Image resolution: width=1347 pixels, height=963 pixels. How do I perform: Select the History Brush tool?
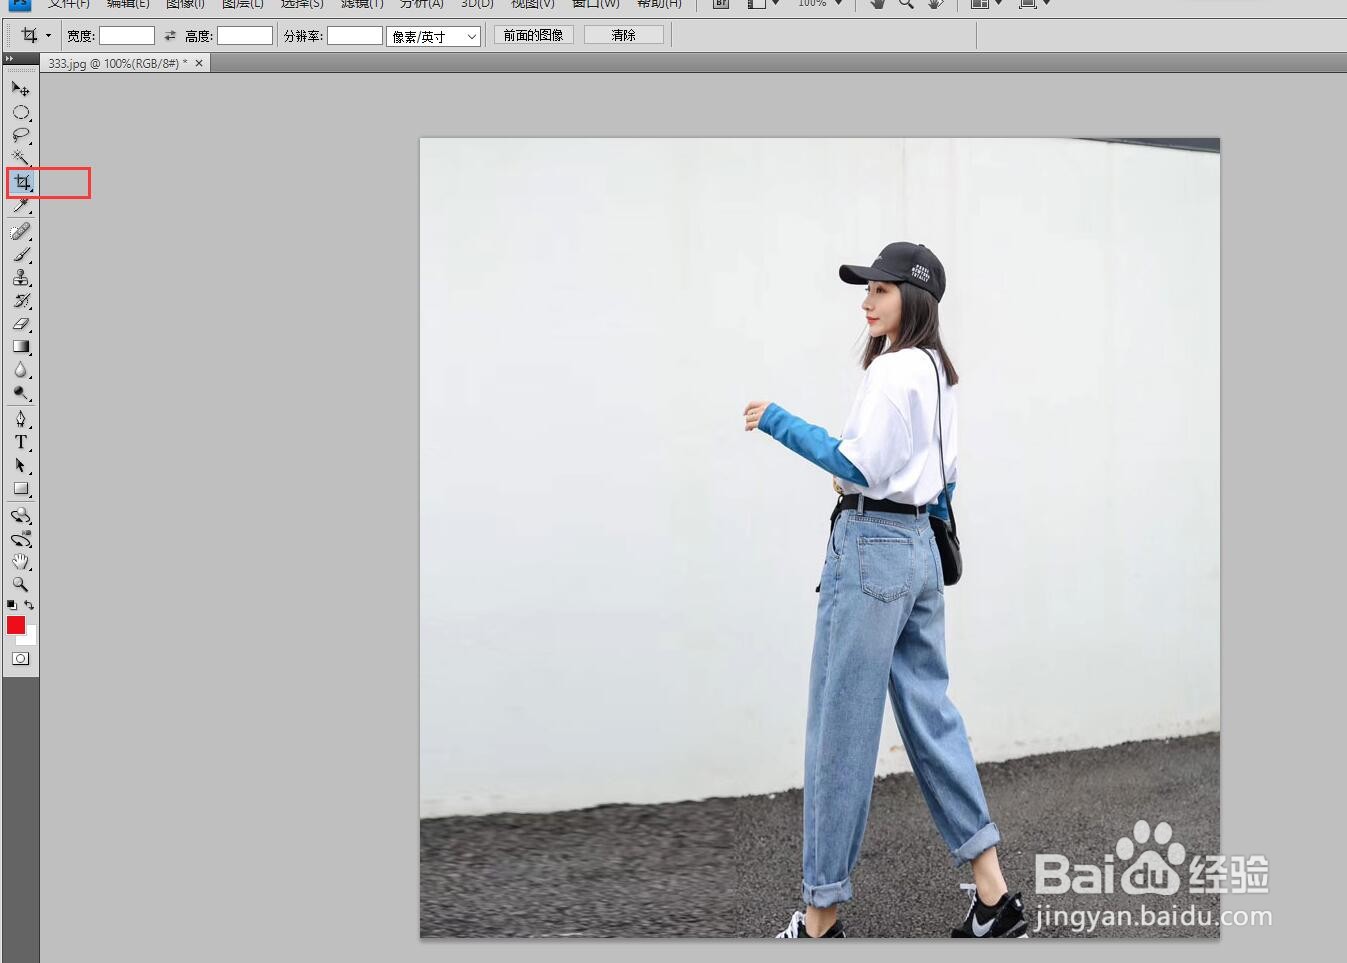(20, 300)
